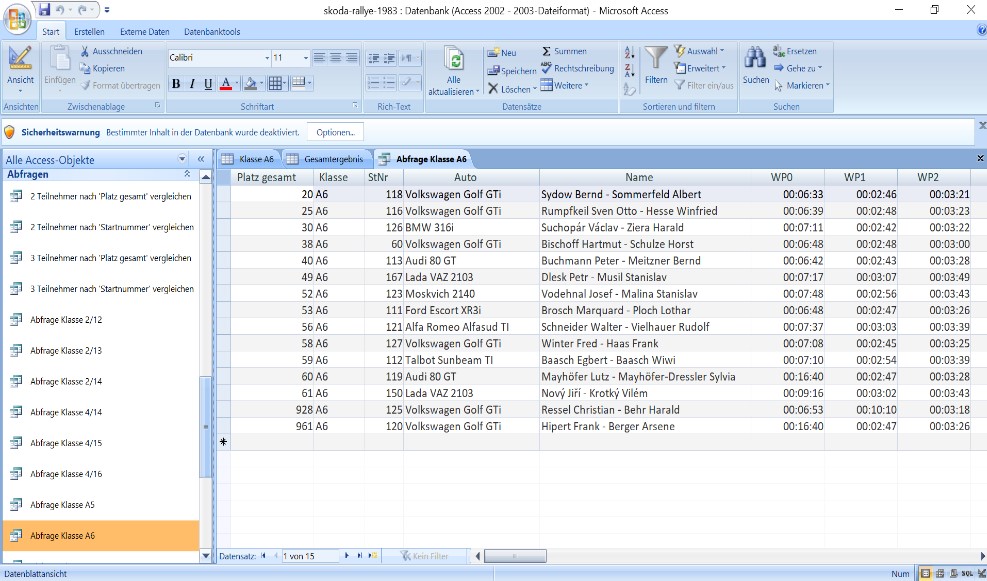Switch to the Klasse A6 table tab

[249, 159]
